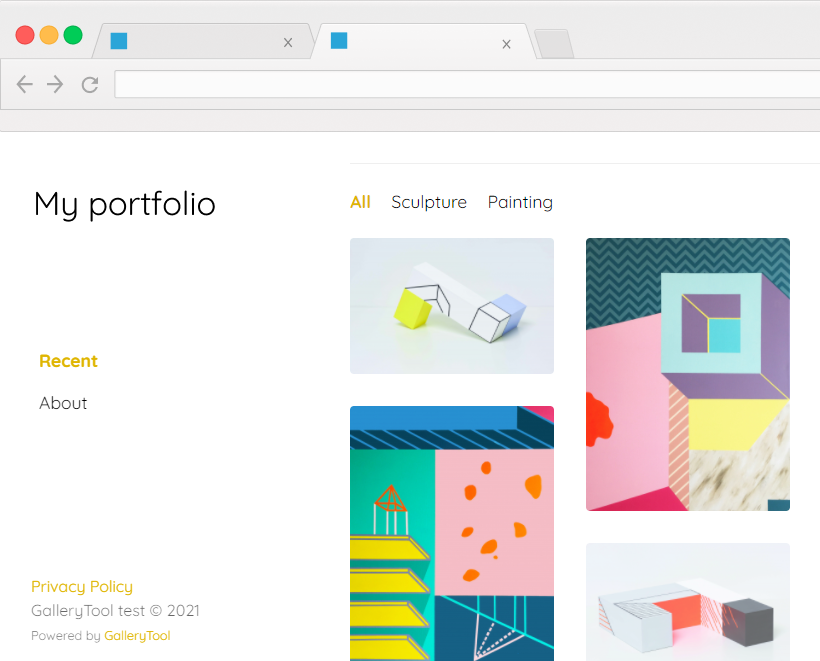Open the About page
820x661 pixels.
pyautogui.click(x=63, y=403)
